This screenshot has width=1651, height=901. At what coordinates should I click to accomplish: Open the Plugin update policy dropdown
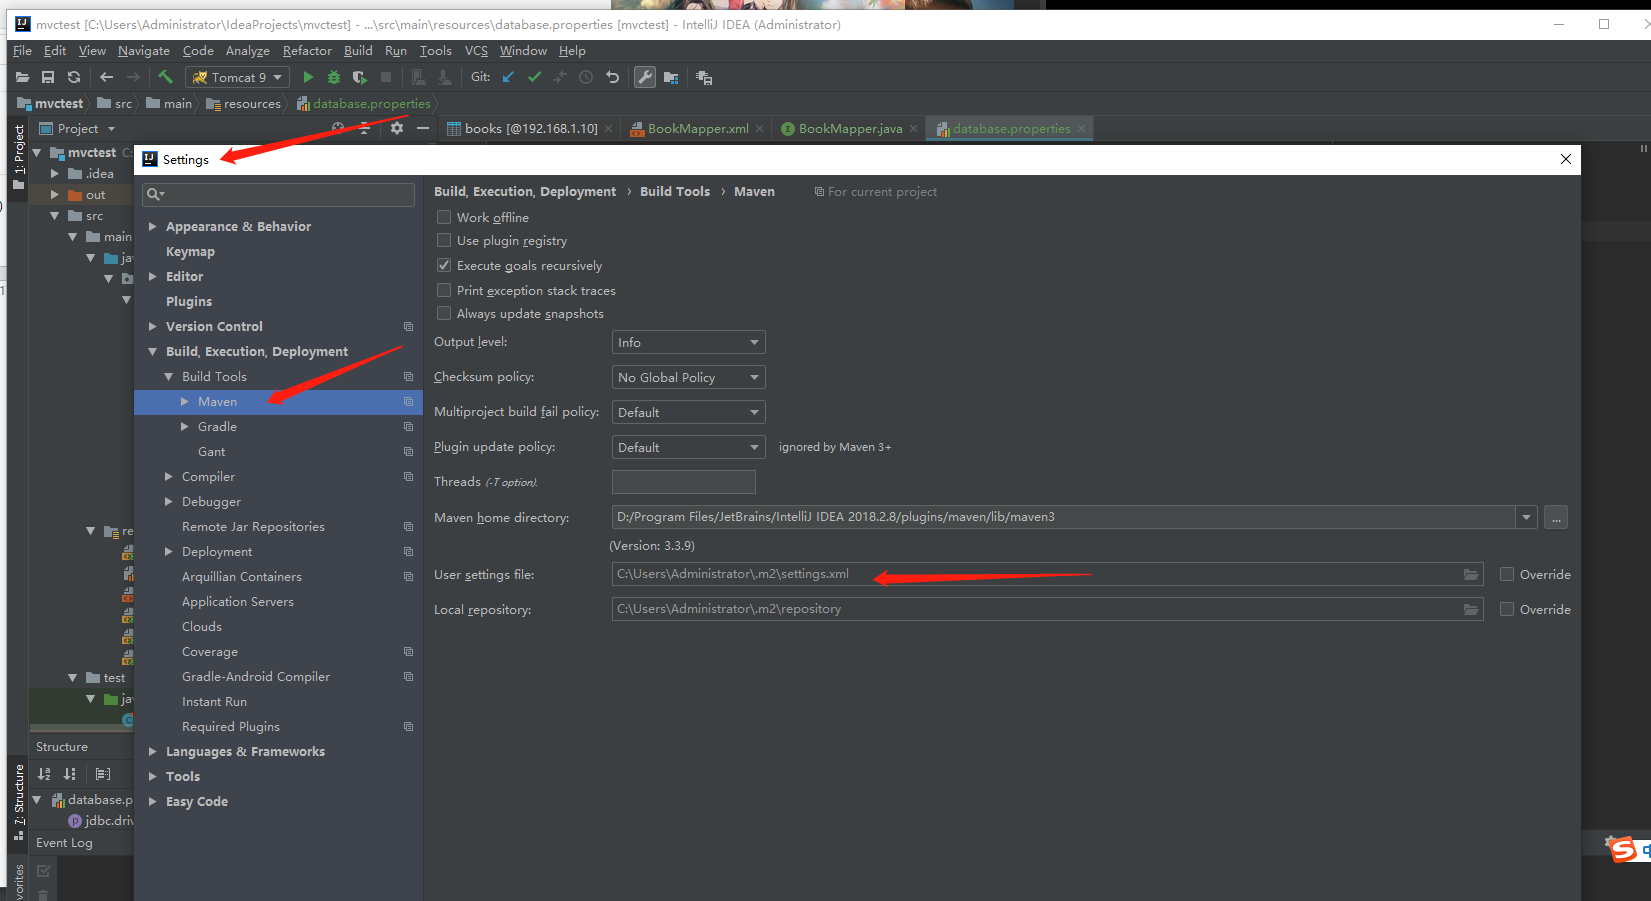click(688, 447)
